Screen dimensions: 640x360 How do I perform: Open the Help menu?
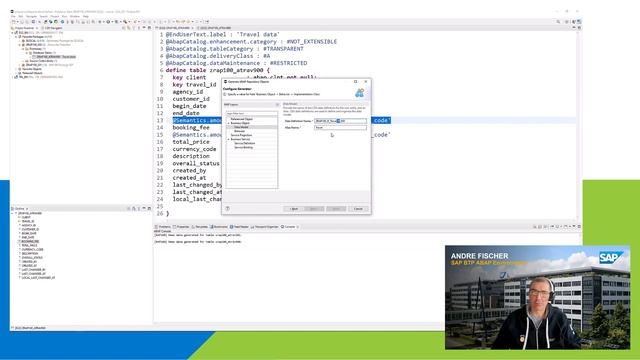(86, 16)
